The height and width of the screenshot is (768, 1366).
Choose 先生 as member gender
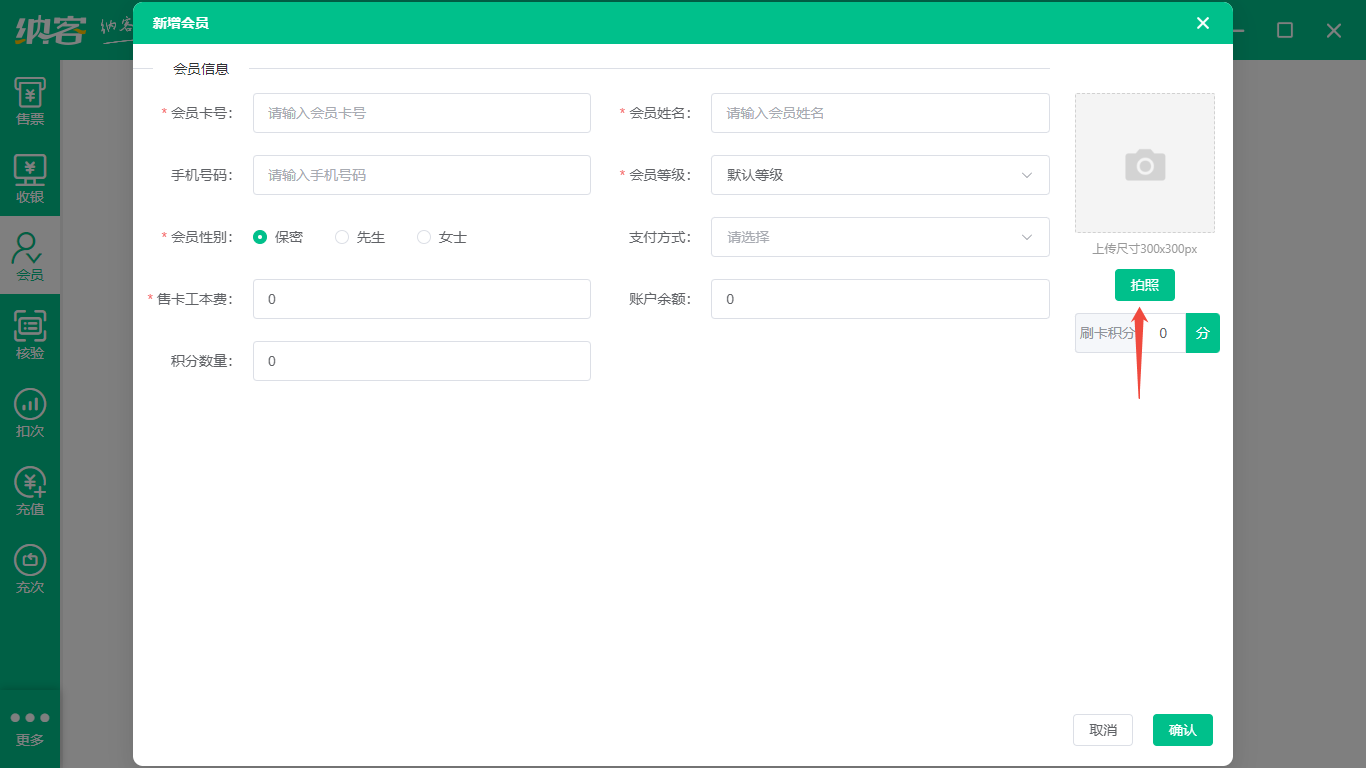342,237
